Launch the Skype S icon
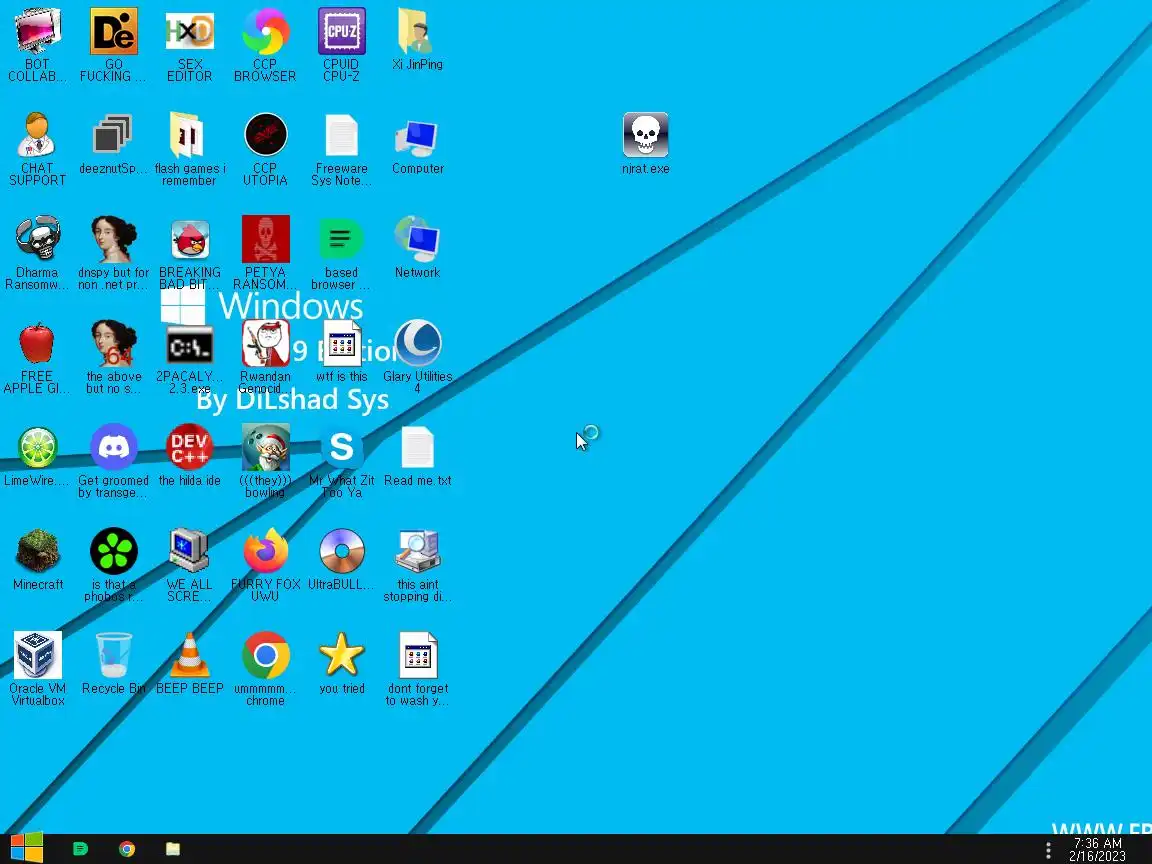 tap(342, 461)
